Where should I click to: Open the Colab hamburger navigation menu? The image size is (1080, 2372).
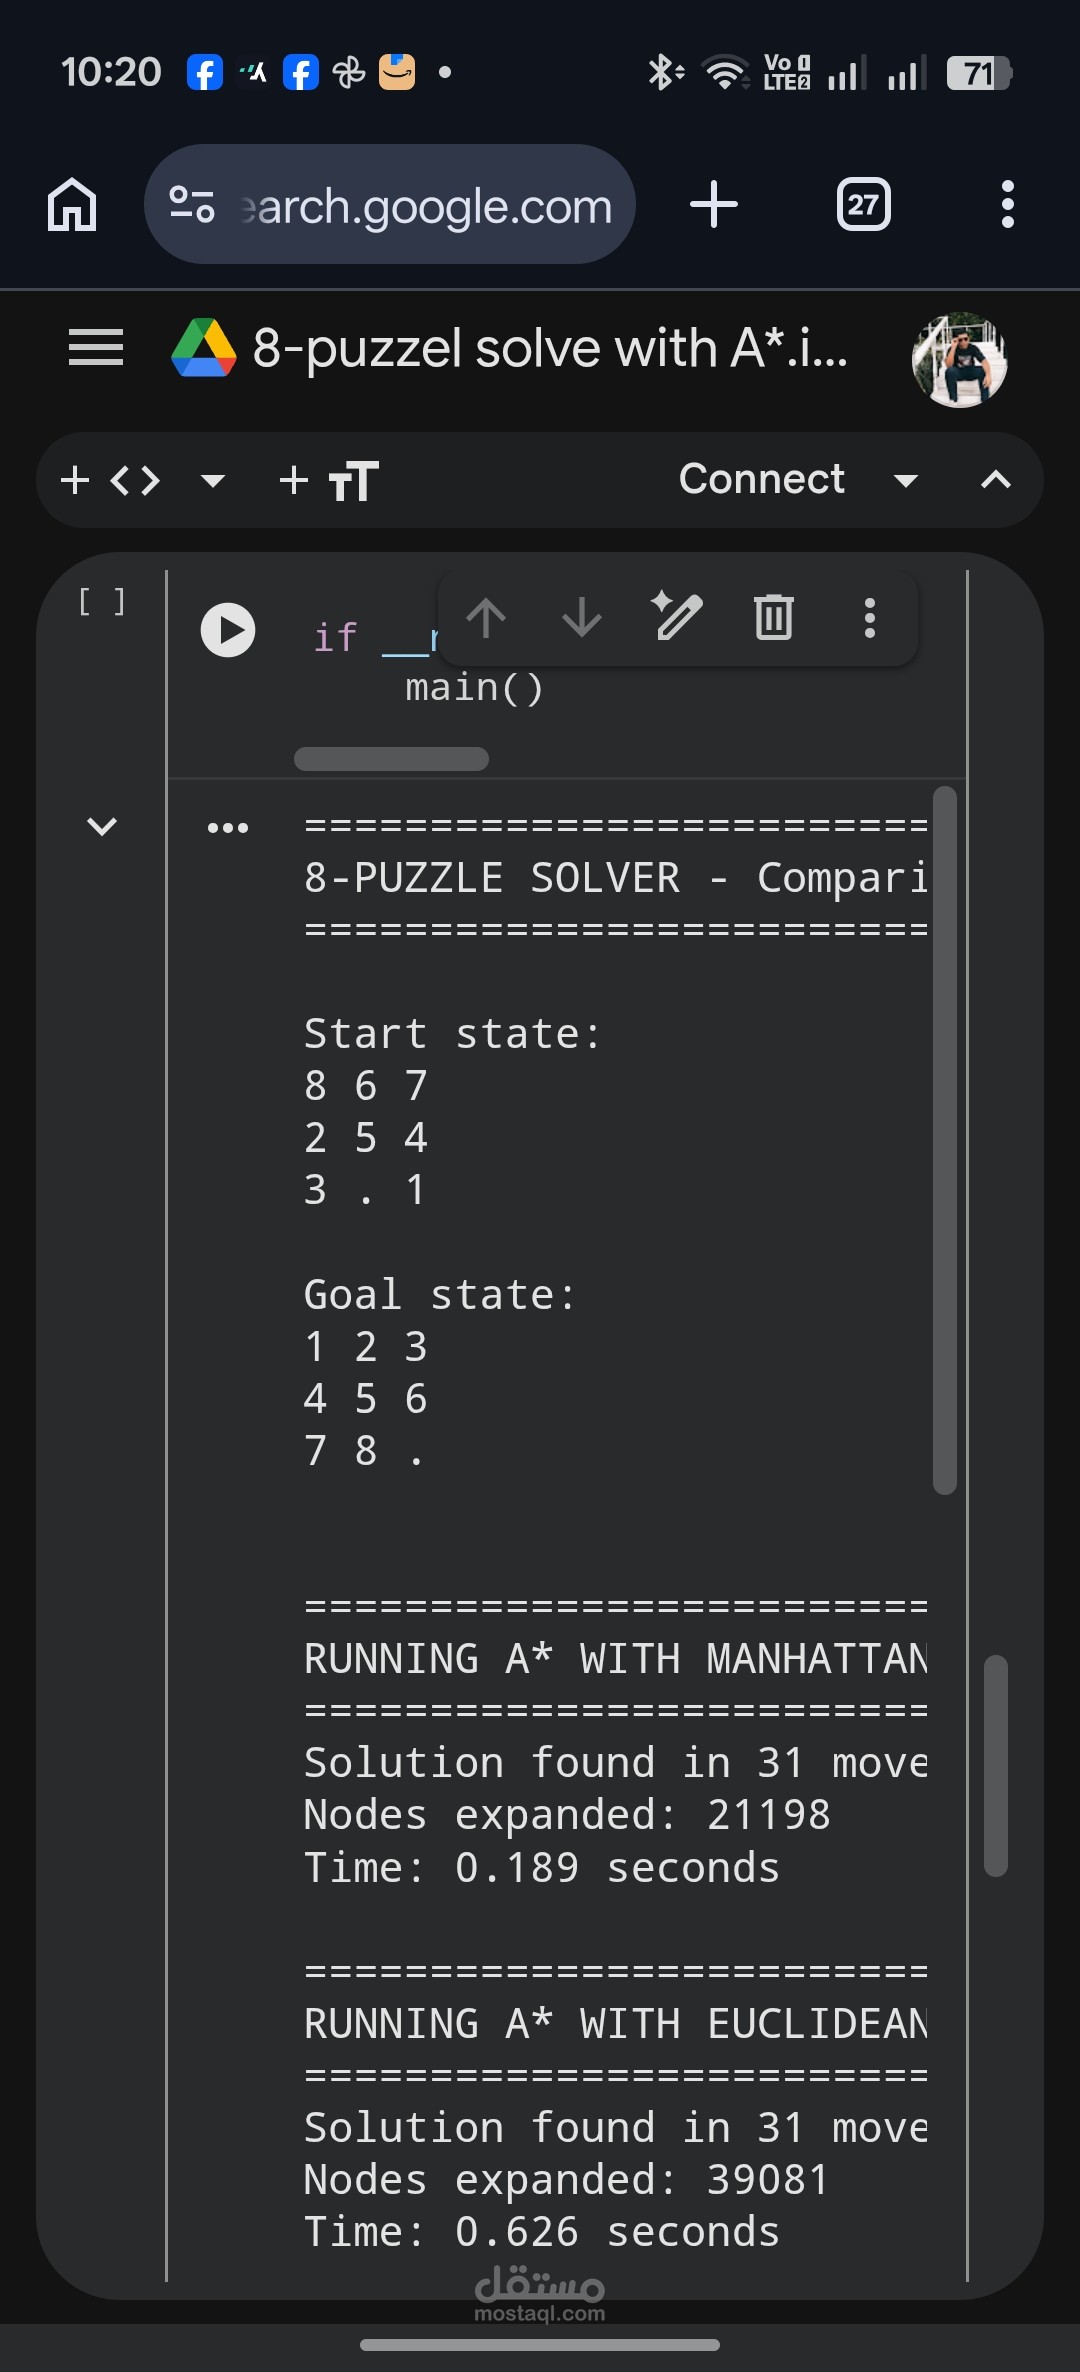(x=95, y=347)
